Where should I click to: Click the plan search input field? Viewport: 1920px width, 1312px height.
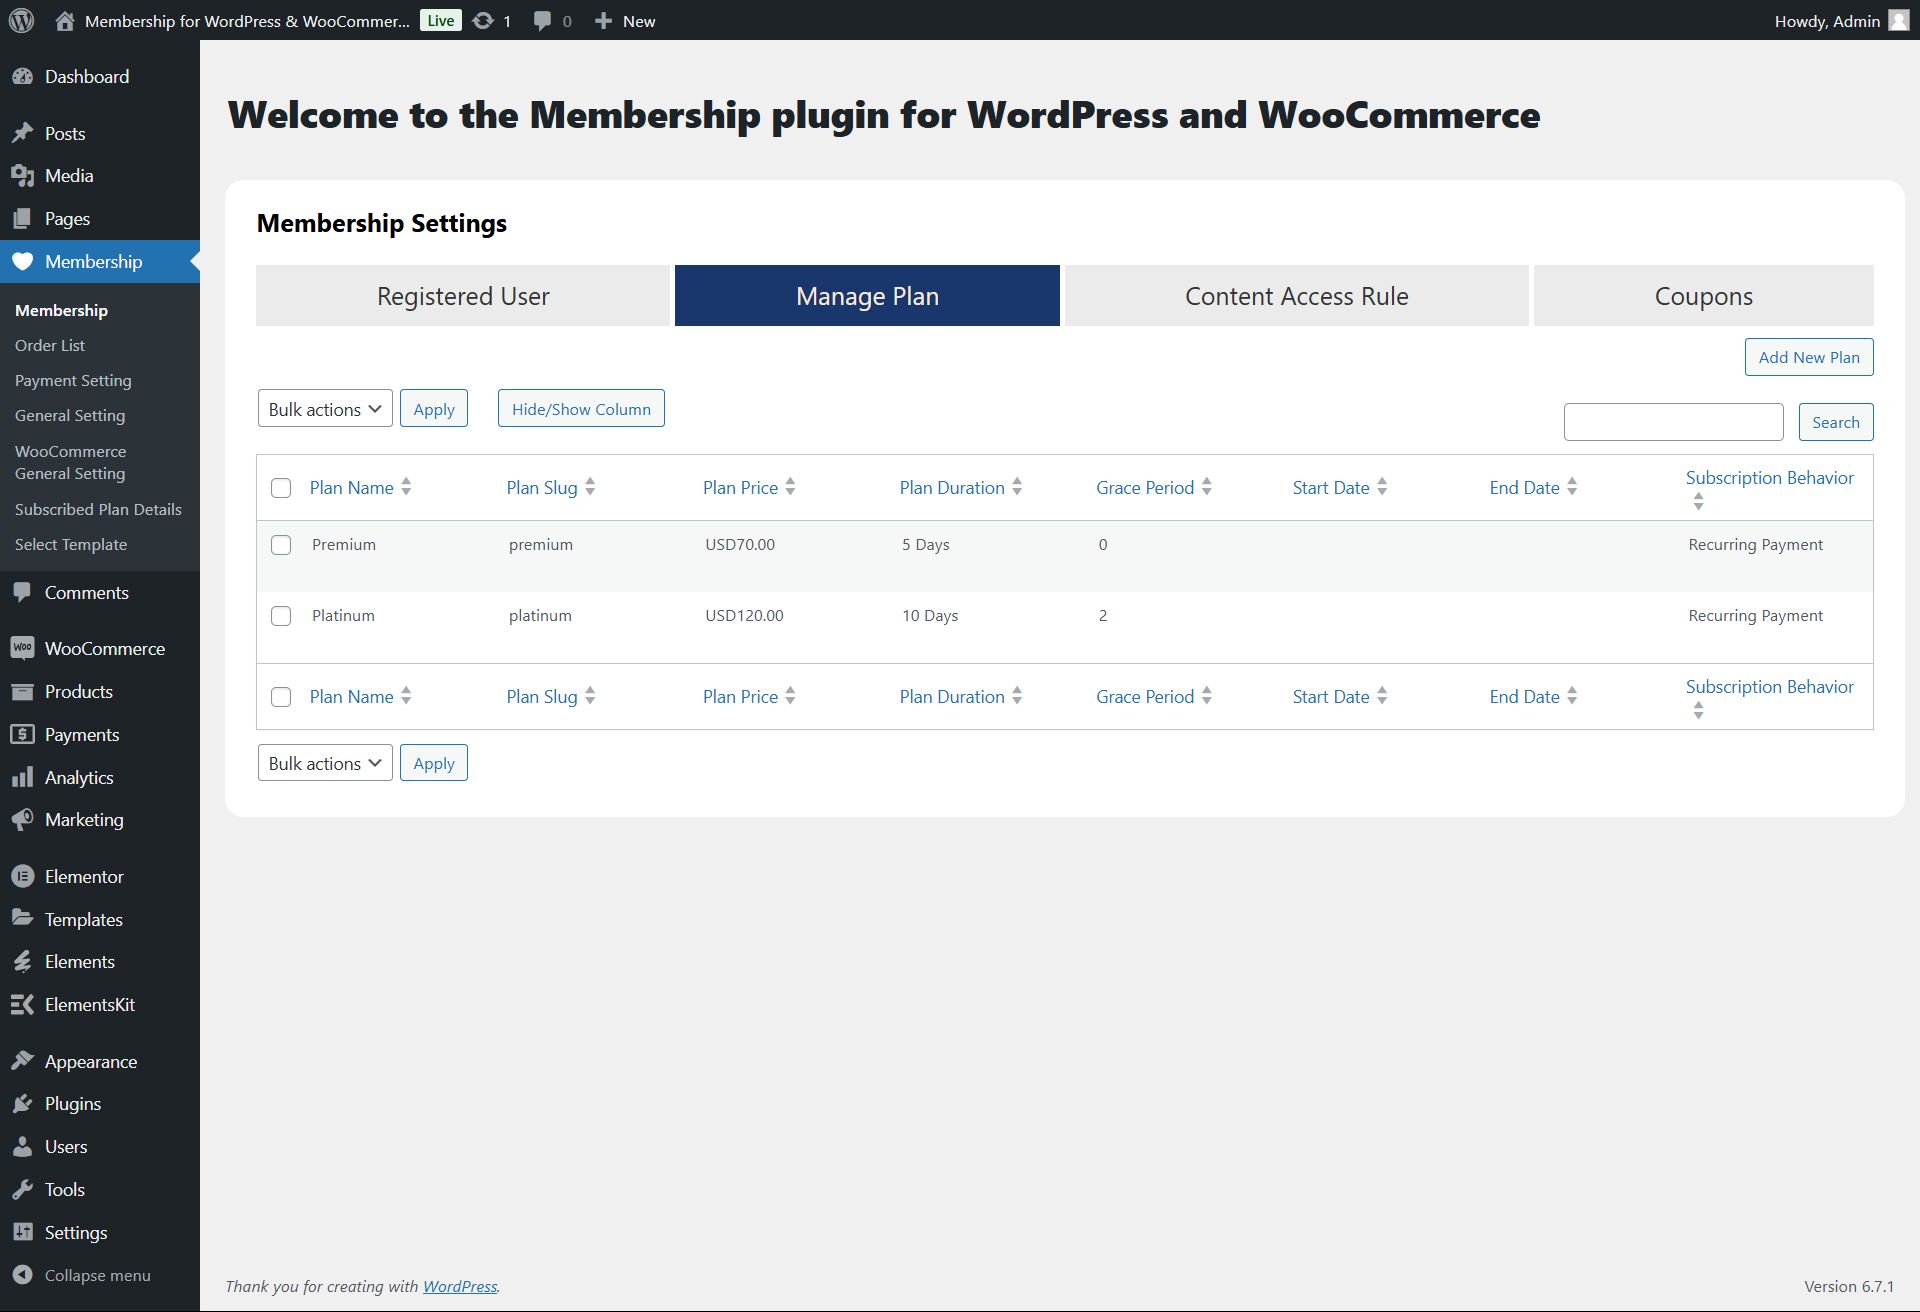point(1673,422)
